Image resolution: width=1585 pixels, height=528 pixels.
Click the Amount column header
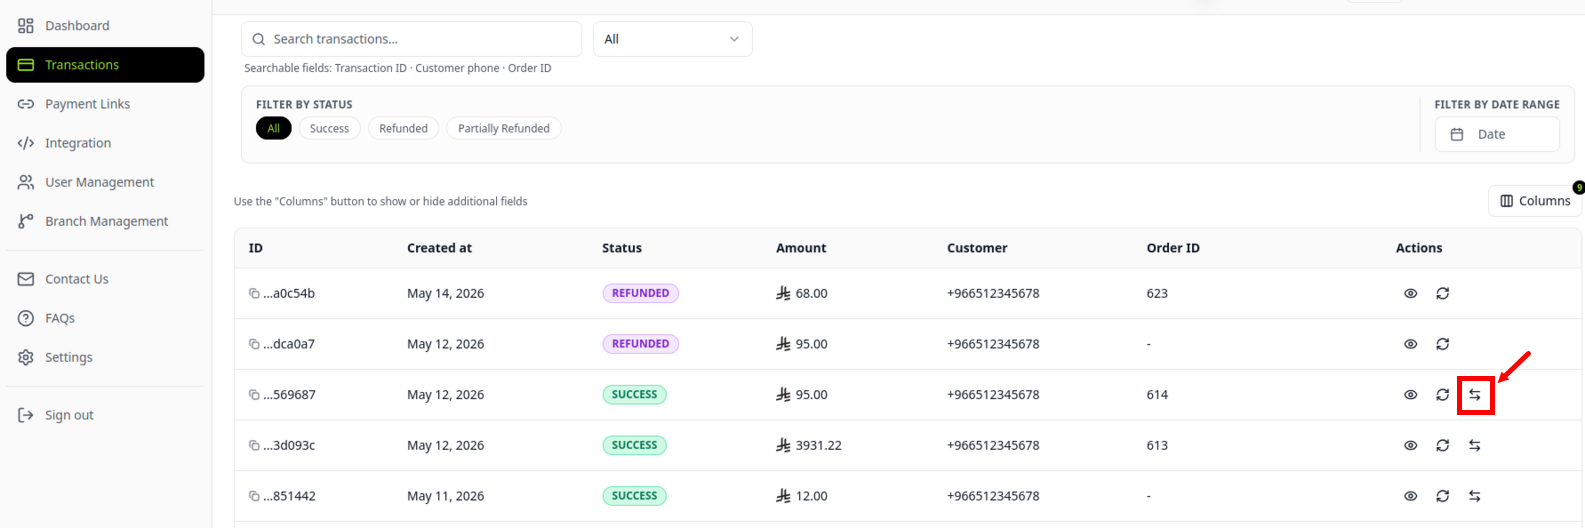tap(801, 248)
